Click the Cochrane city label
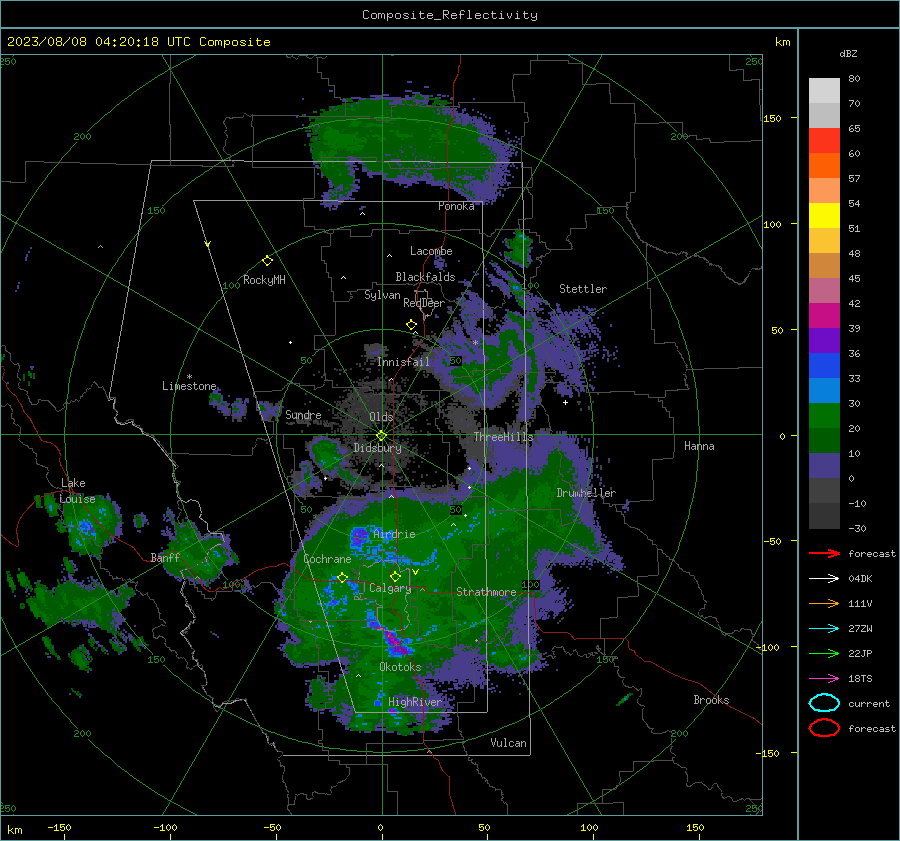This screenshot has height=841, width=900. (327, 559)
